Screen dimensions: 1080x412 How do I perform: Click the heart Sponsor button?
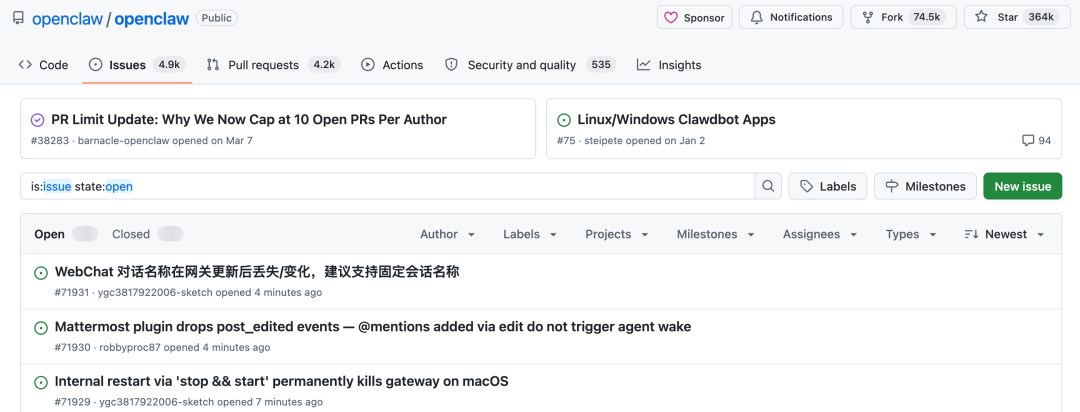point(694,17)
